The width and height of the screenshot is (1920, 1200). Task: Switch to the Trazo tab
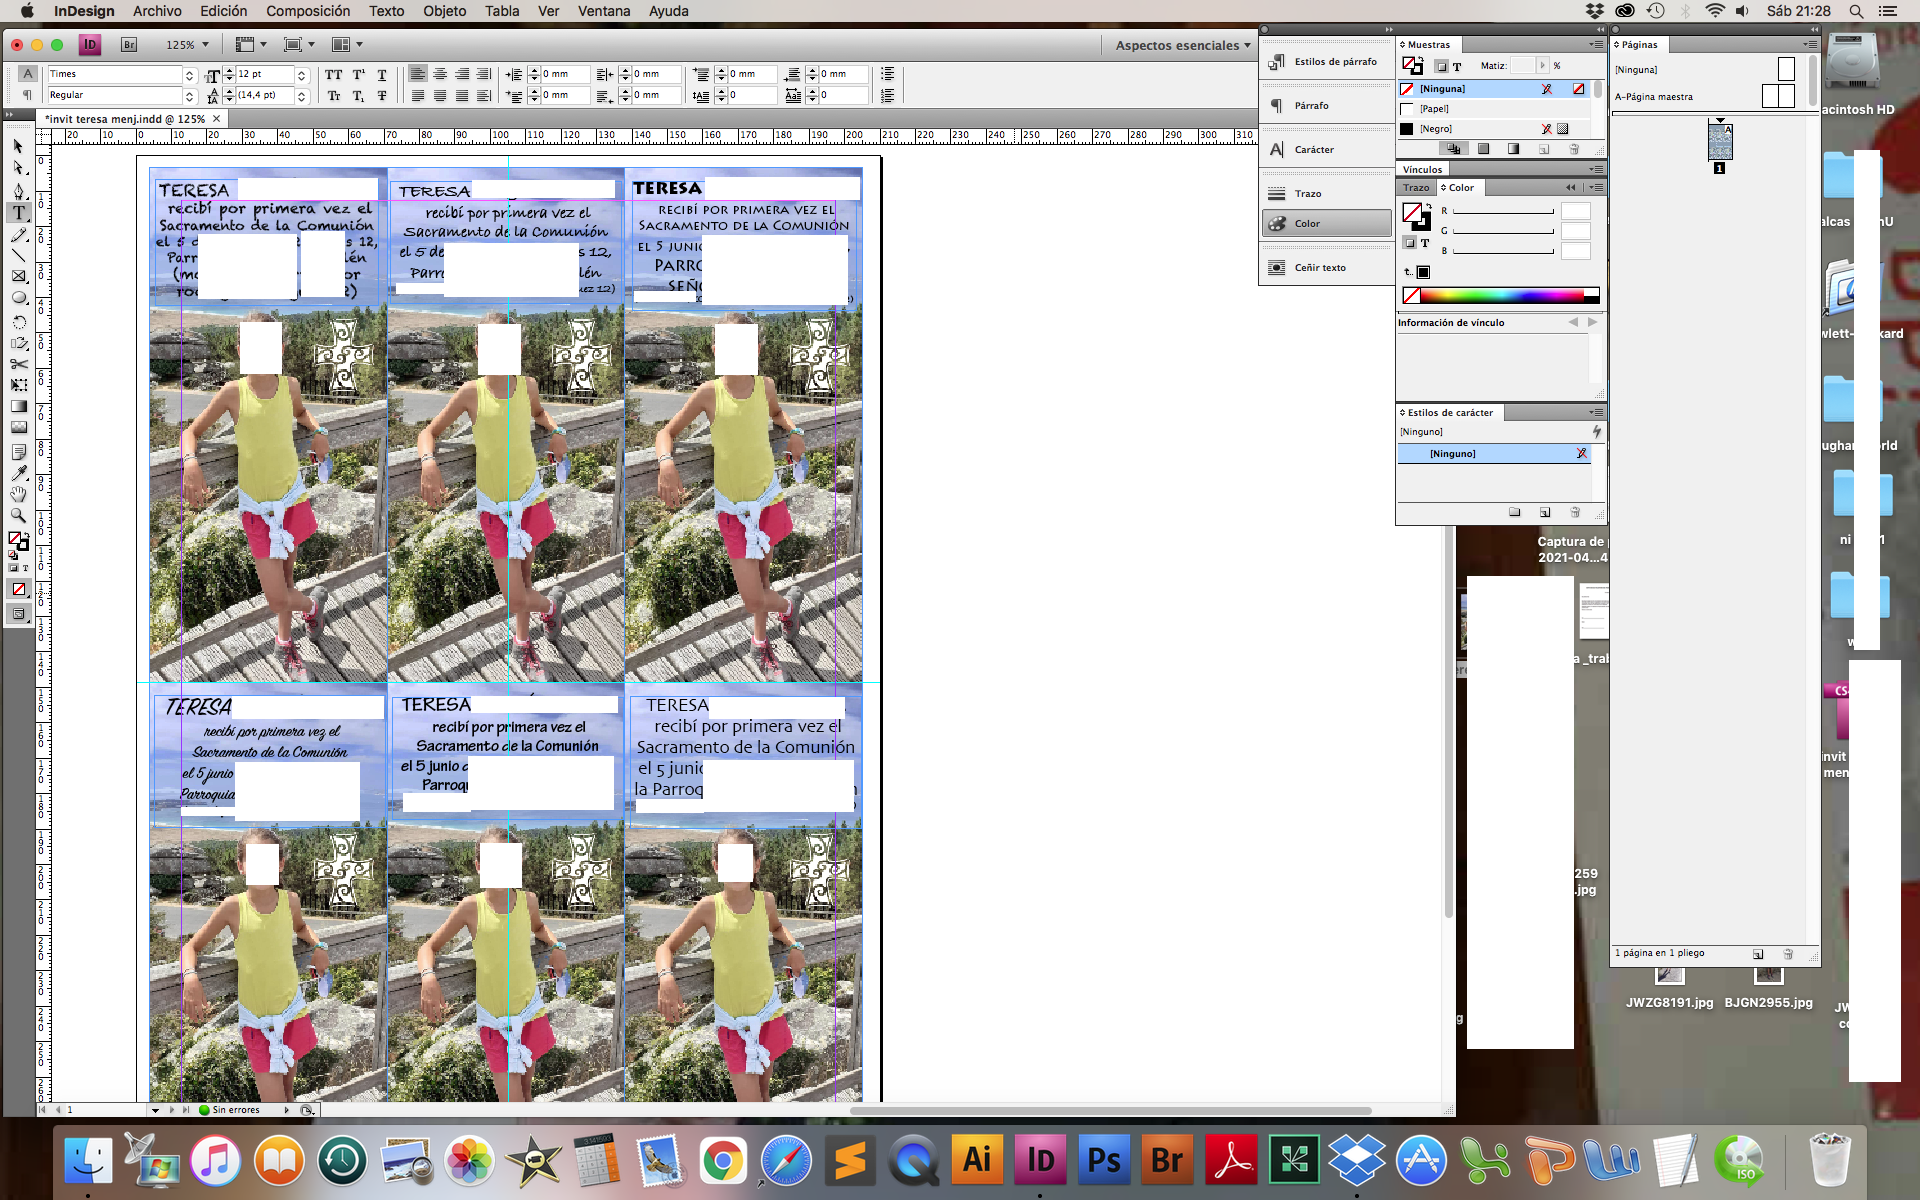pos(1416,188)
